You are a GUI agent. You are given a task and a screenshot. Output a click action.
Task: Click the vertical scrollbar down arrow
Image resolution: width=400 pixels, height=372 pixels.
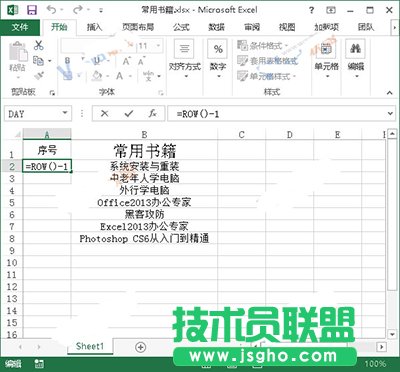pos(392,334)
